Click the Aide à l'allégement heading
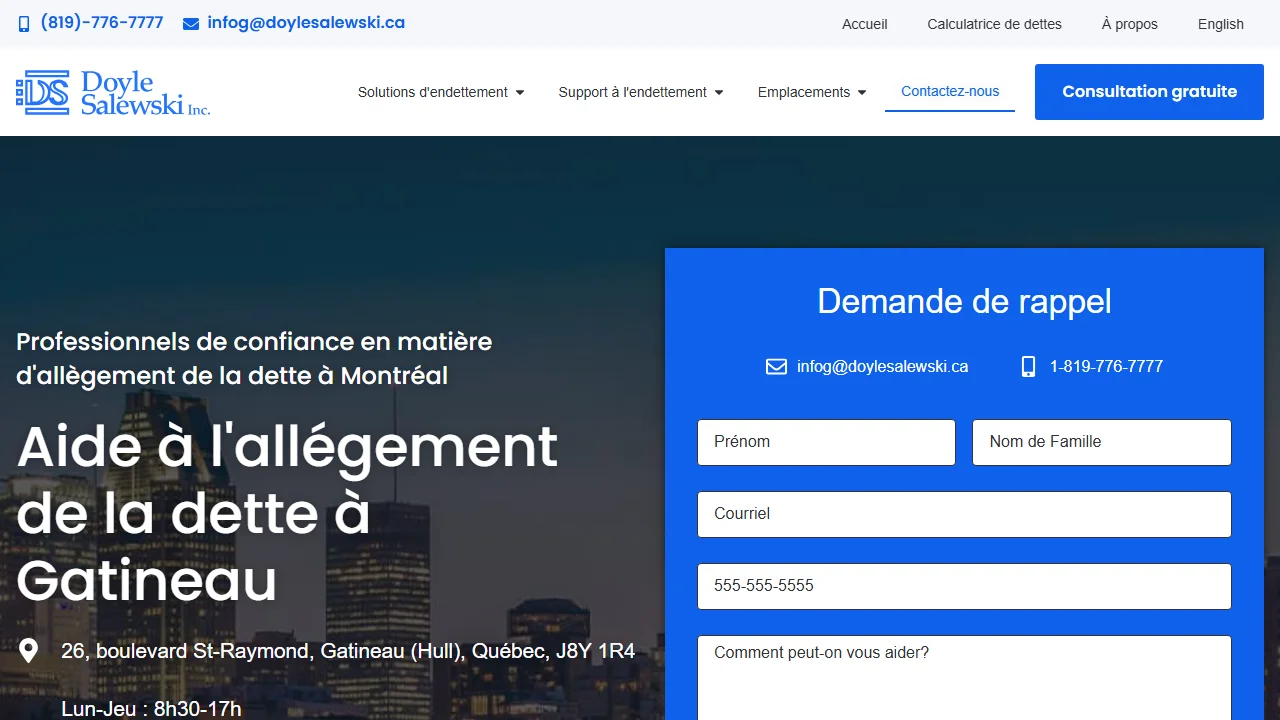The width and height of the screenshot is (1280, 720). point(287,513)
